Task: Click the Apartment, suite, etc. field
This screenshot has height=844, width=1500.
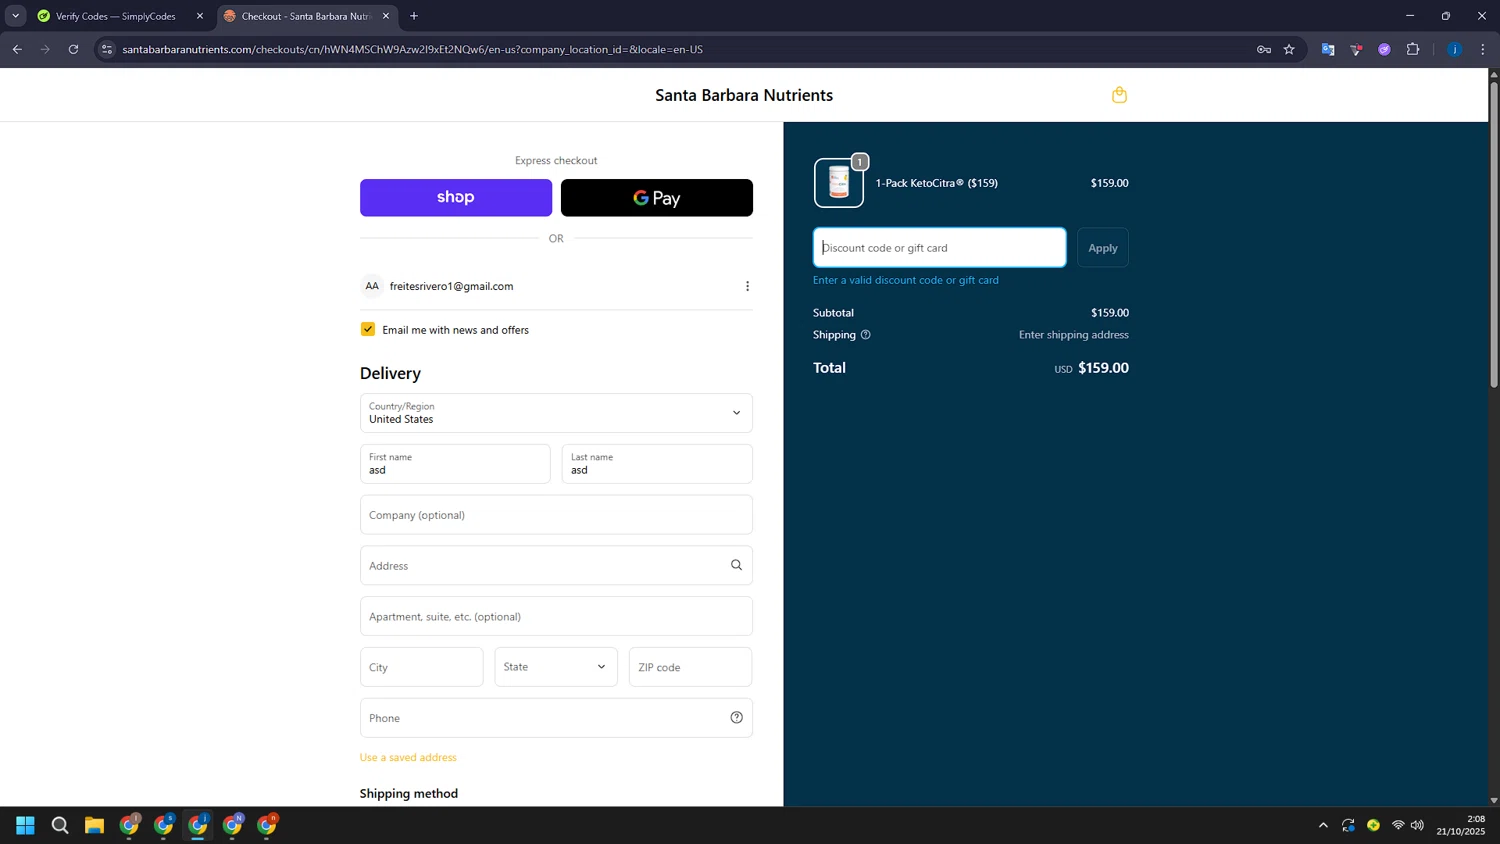Action: [x=556, y=616]
